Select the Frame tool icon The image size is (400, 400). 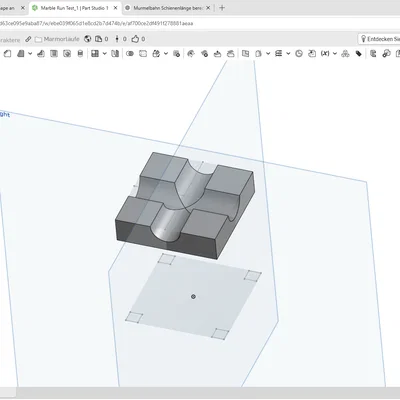point(258,53)
